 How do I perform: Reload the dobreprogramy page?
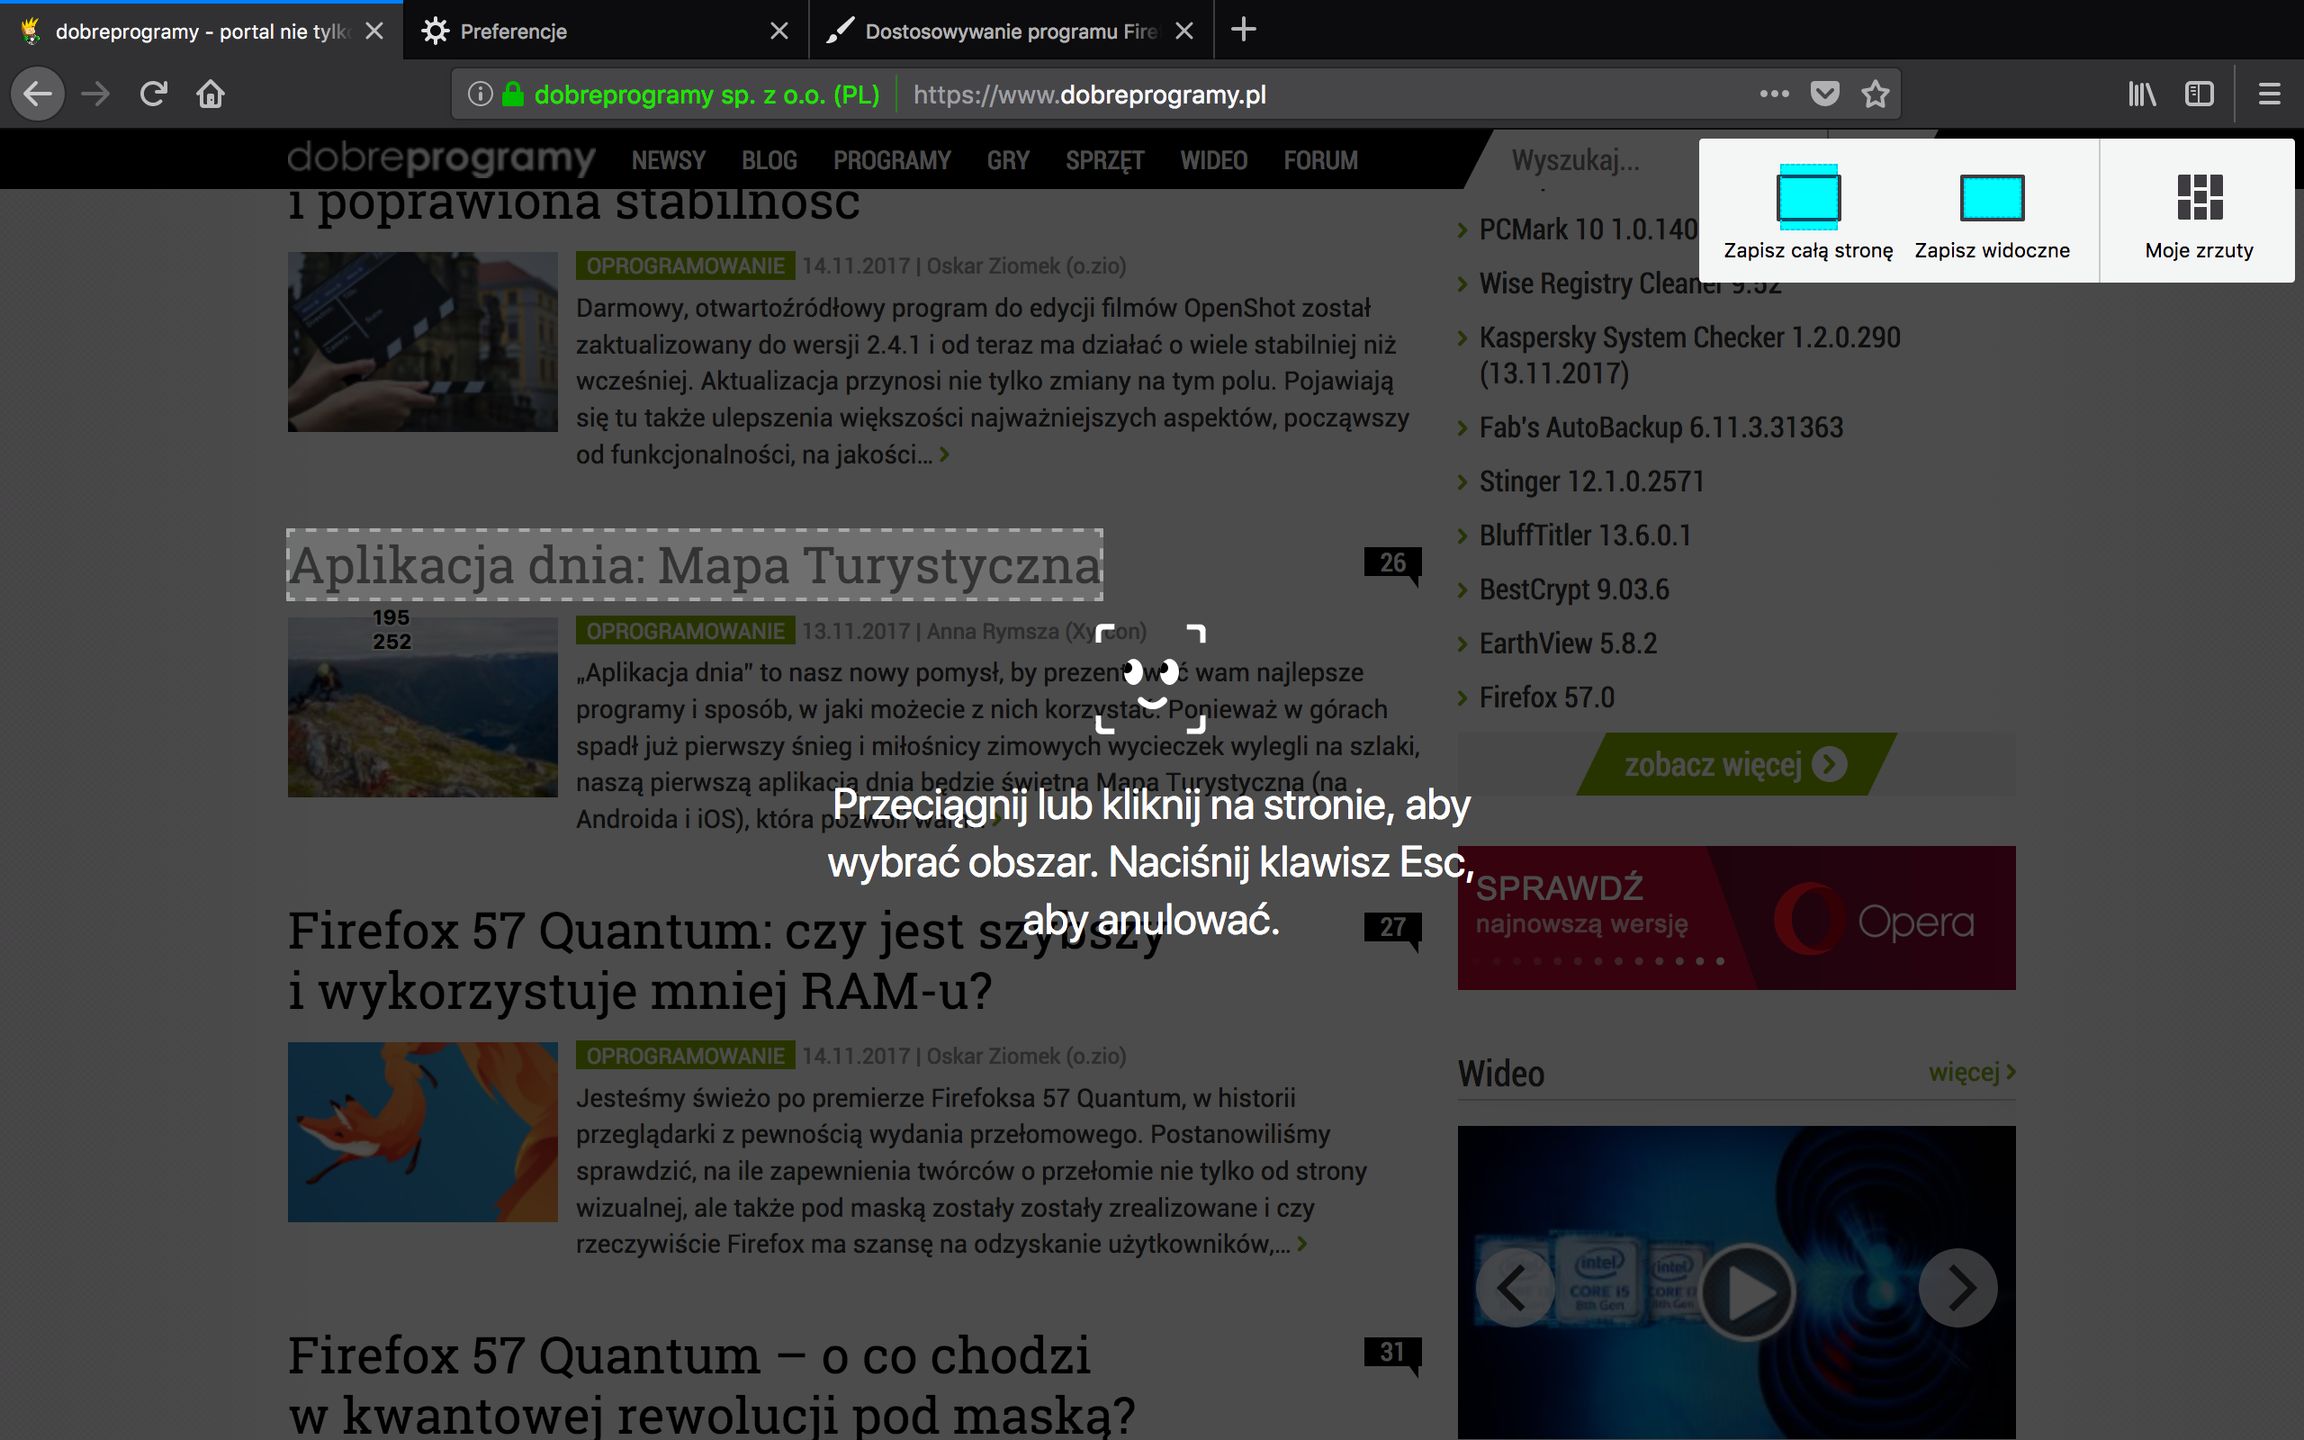[x=154, y=93]
